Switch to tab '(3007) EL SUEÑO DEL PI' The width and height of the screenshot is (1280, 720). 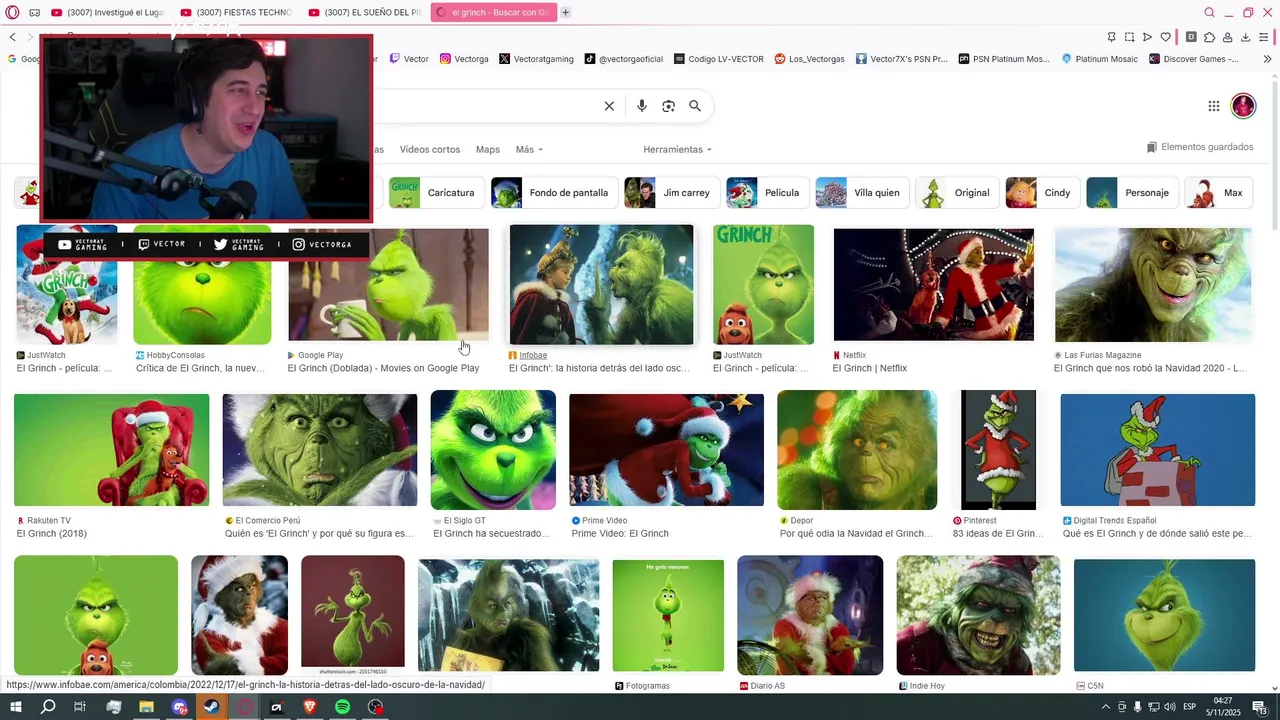[364, 12]
